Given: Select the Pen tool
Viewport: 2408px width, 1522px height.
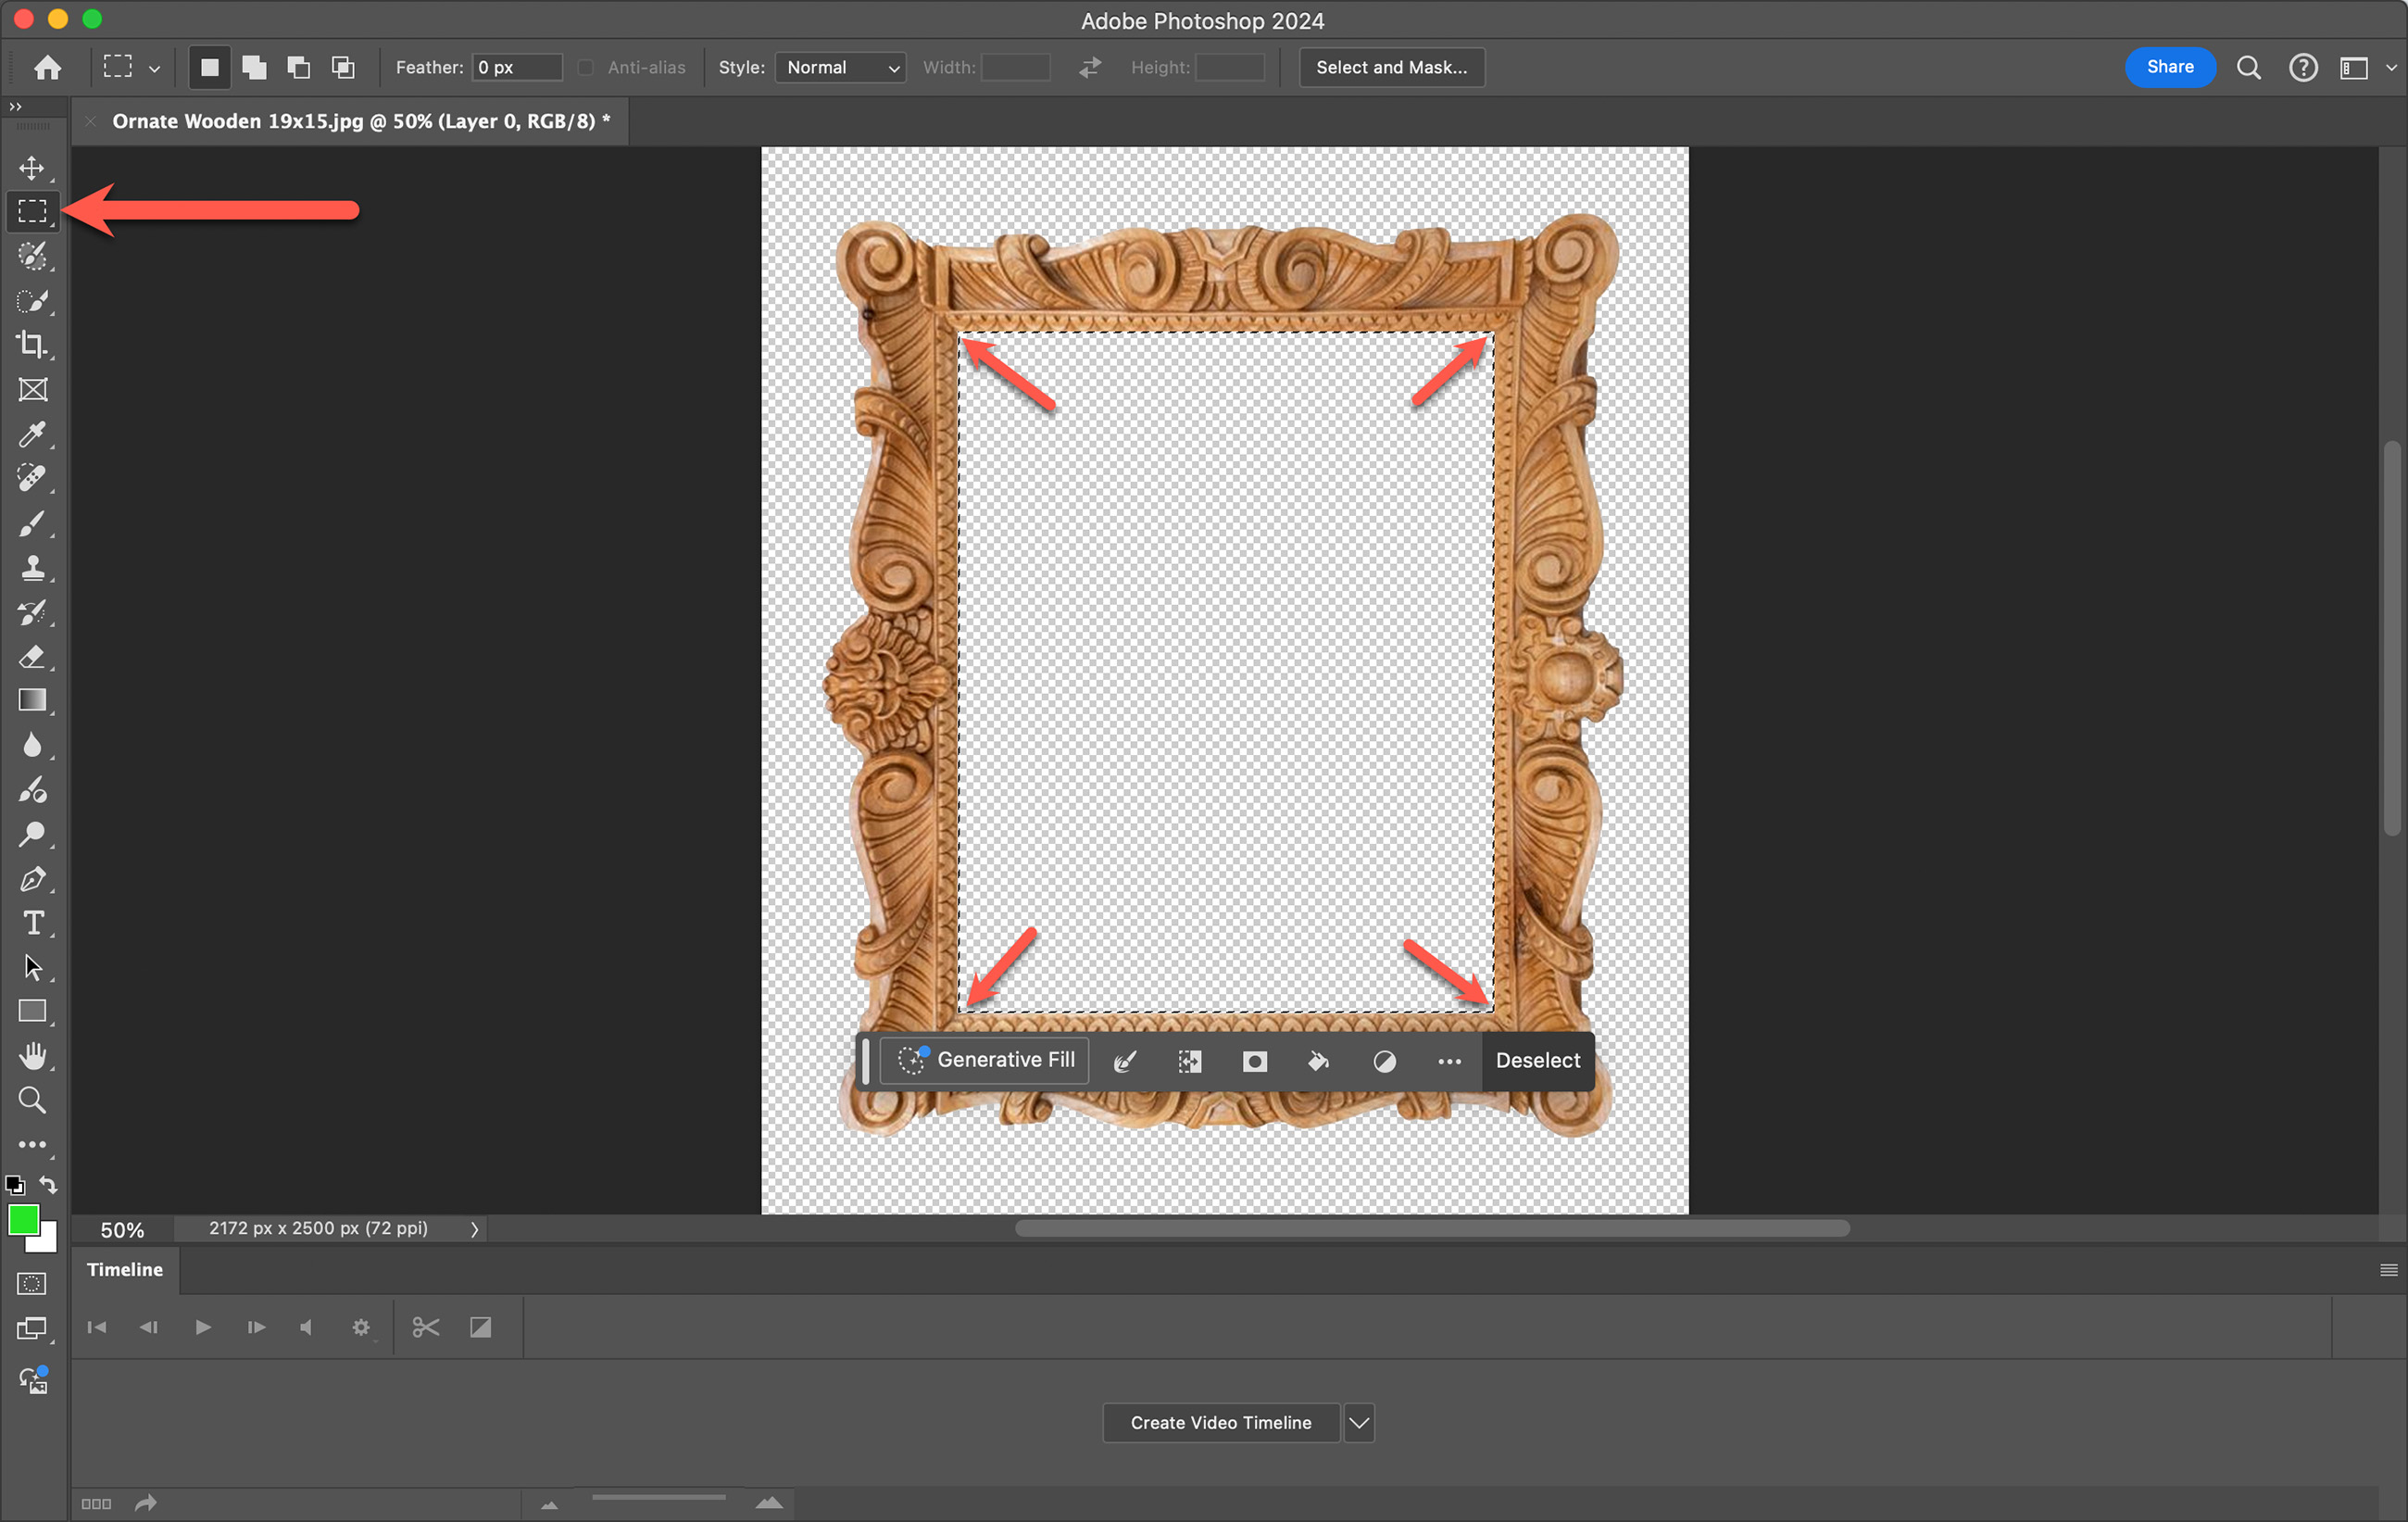Looking at the screenshot, I should [x=32, y=879].
